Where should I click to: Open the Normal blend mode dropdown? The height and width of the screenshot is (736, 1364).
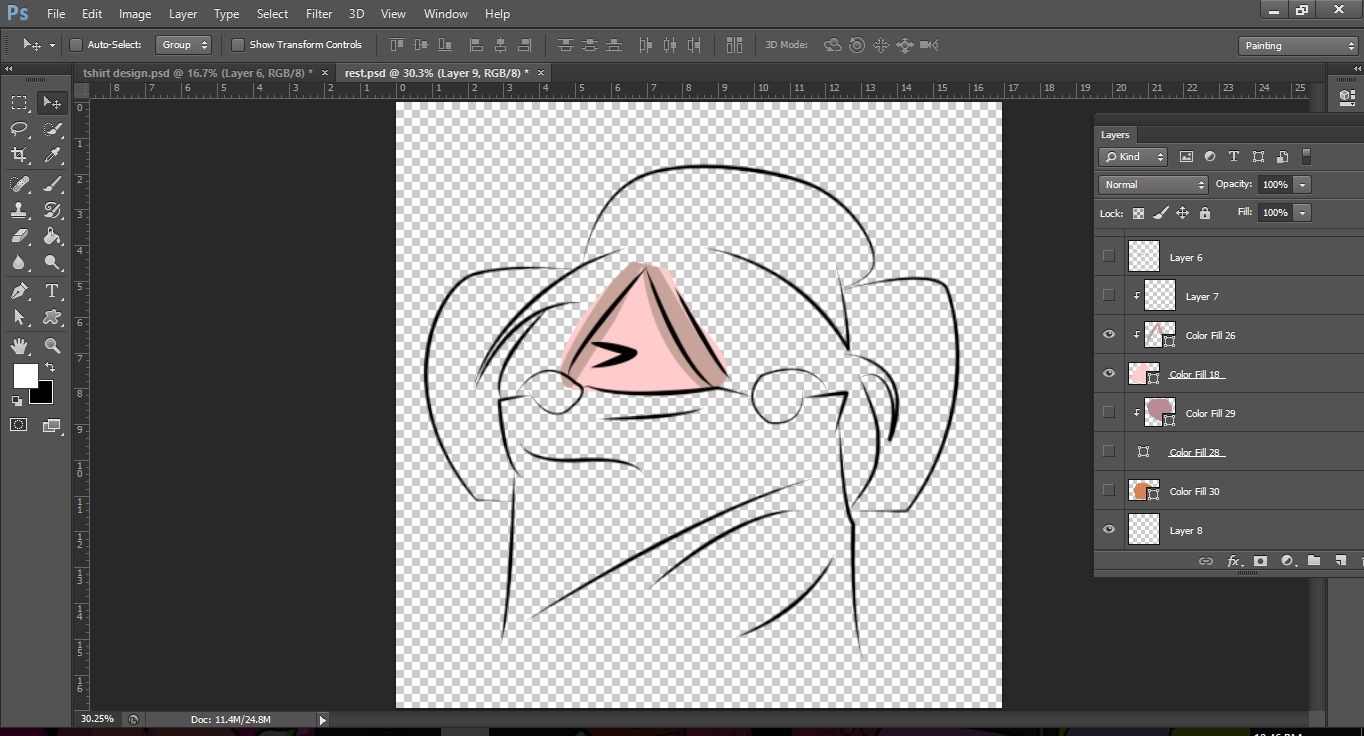(1153, 185)
